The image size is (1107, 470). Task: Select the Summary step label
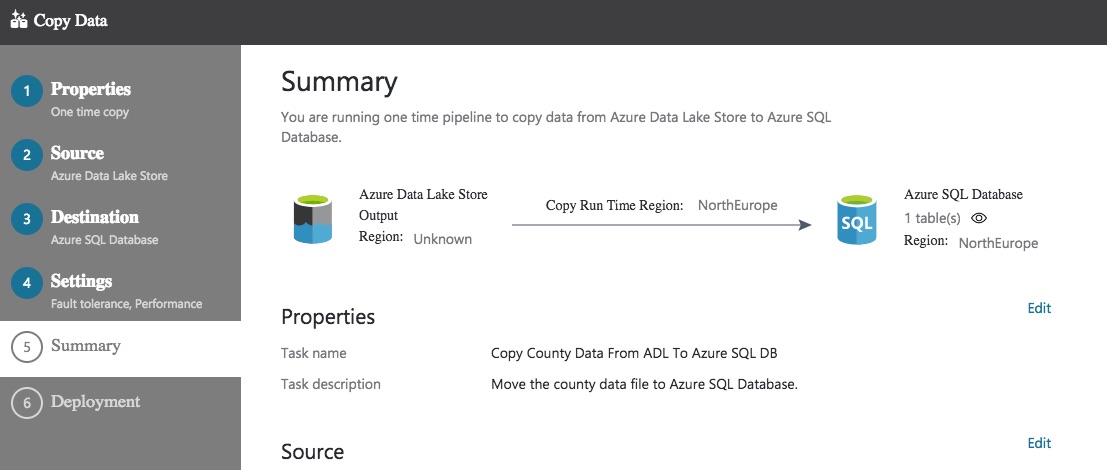(x=86, y=346)
